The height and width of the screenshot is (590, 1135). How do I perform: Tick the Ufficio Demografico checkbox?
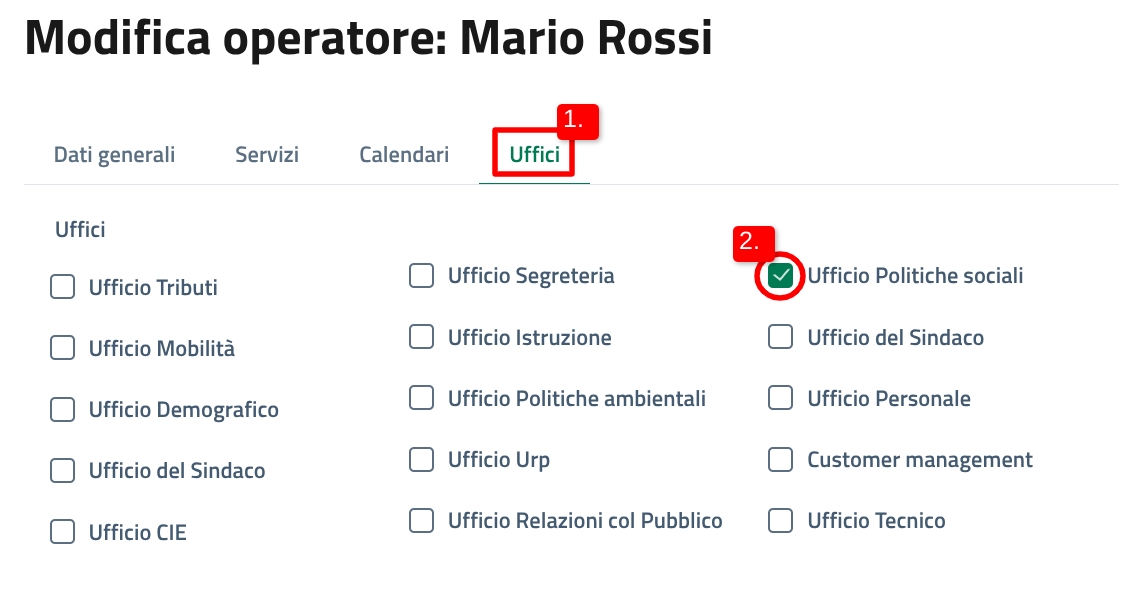coord(63,410)
